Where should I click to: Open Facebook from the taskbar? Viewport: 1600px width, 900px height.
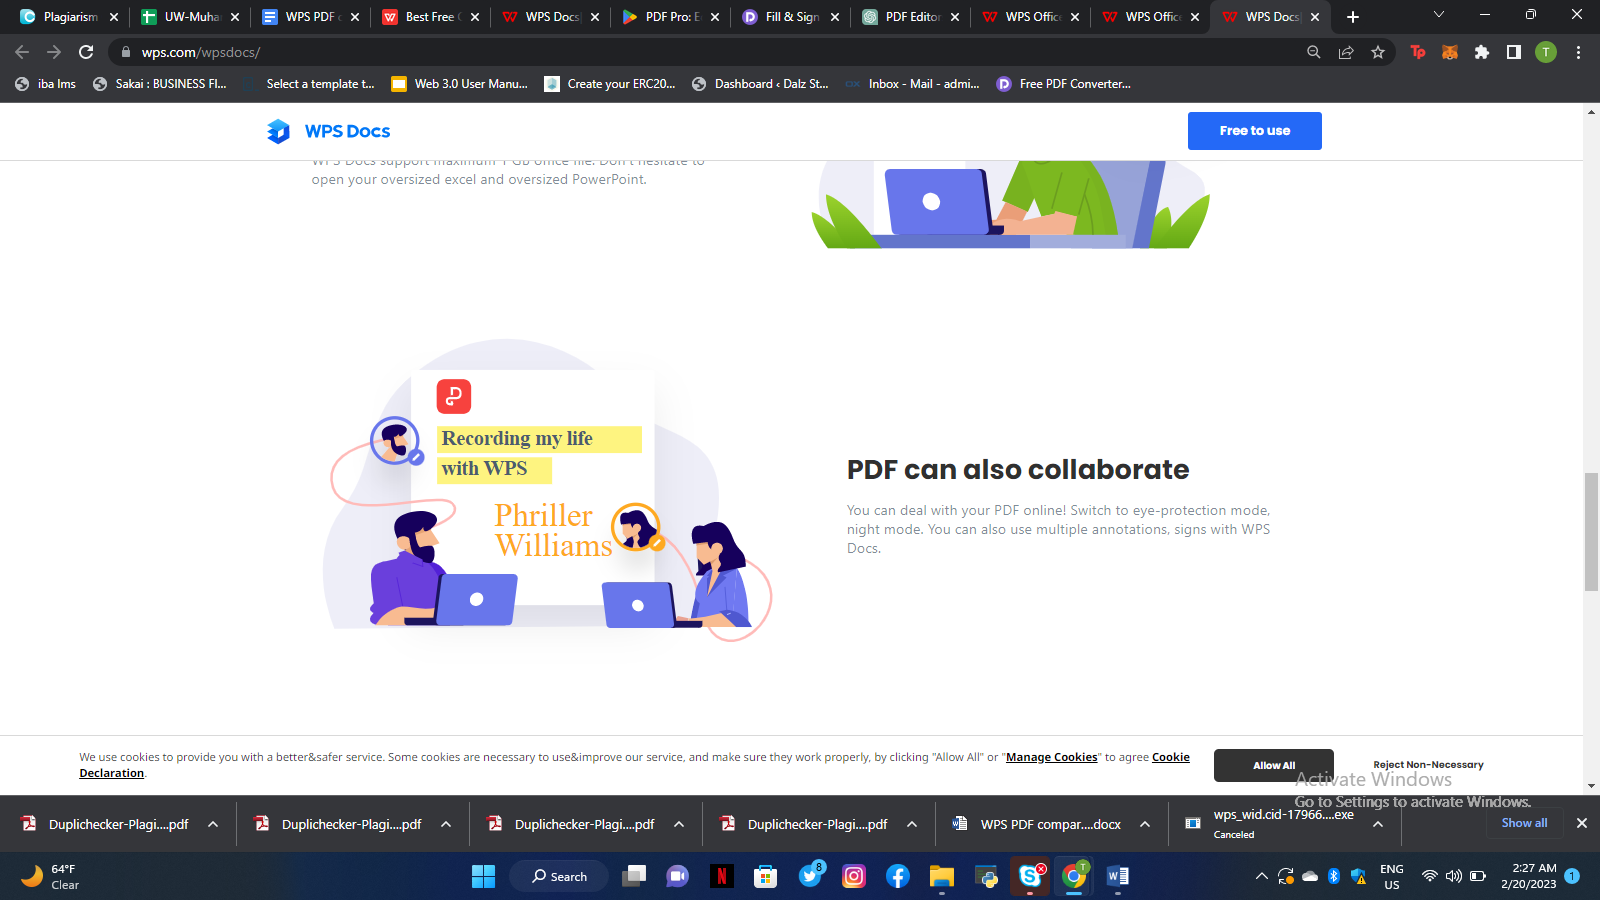coord(898,876)
